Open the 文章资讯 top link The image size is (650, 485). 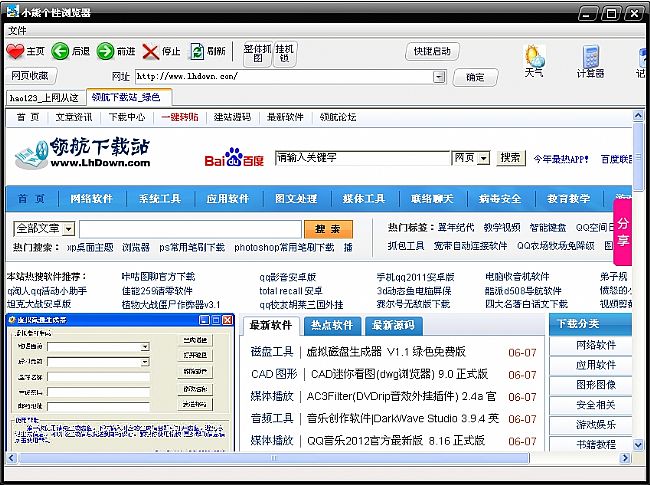(74, 117)
